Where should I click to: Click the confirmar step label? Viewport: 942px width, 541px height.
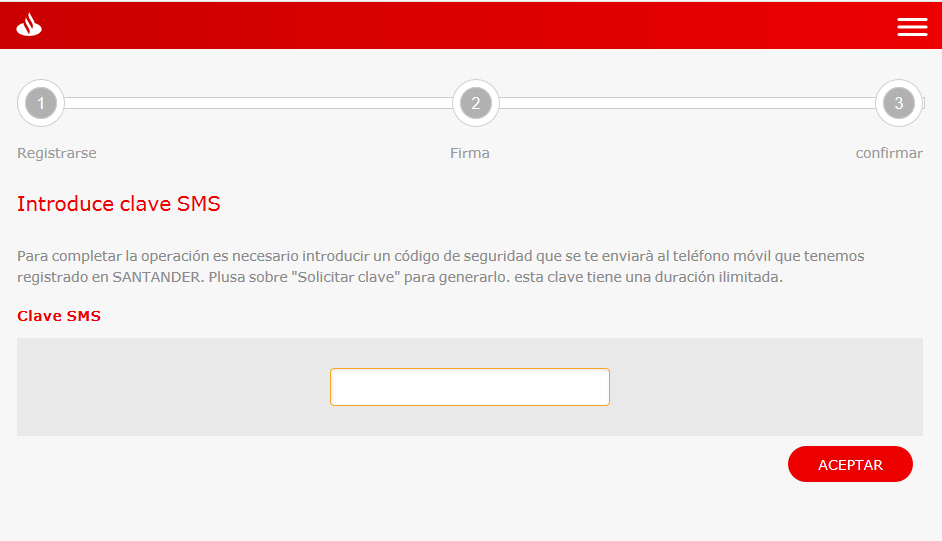click(x=889, y=153)
